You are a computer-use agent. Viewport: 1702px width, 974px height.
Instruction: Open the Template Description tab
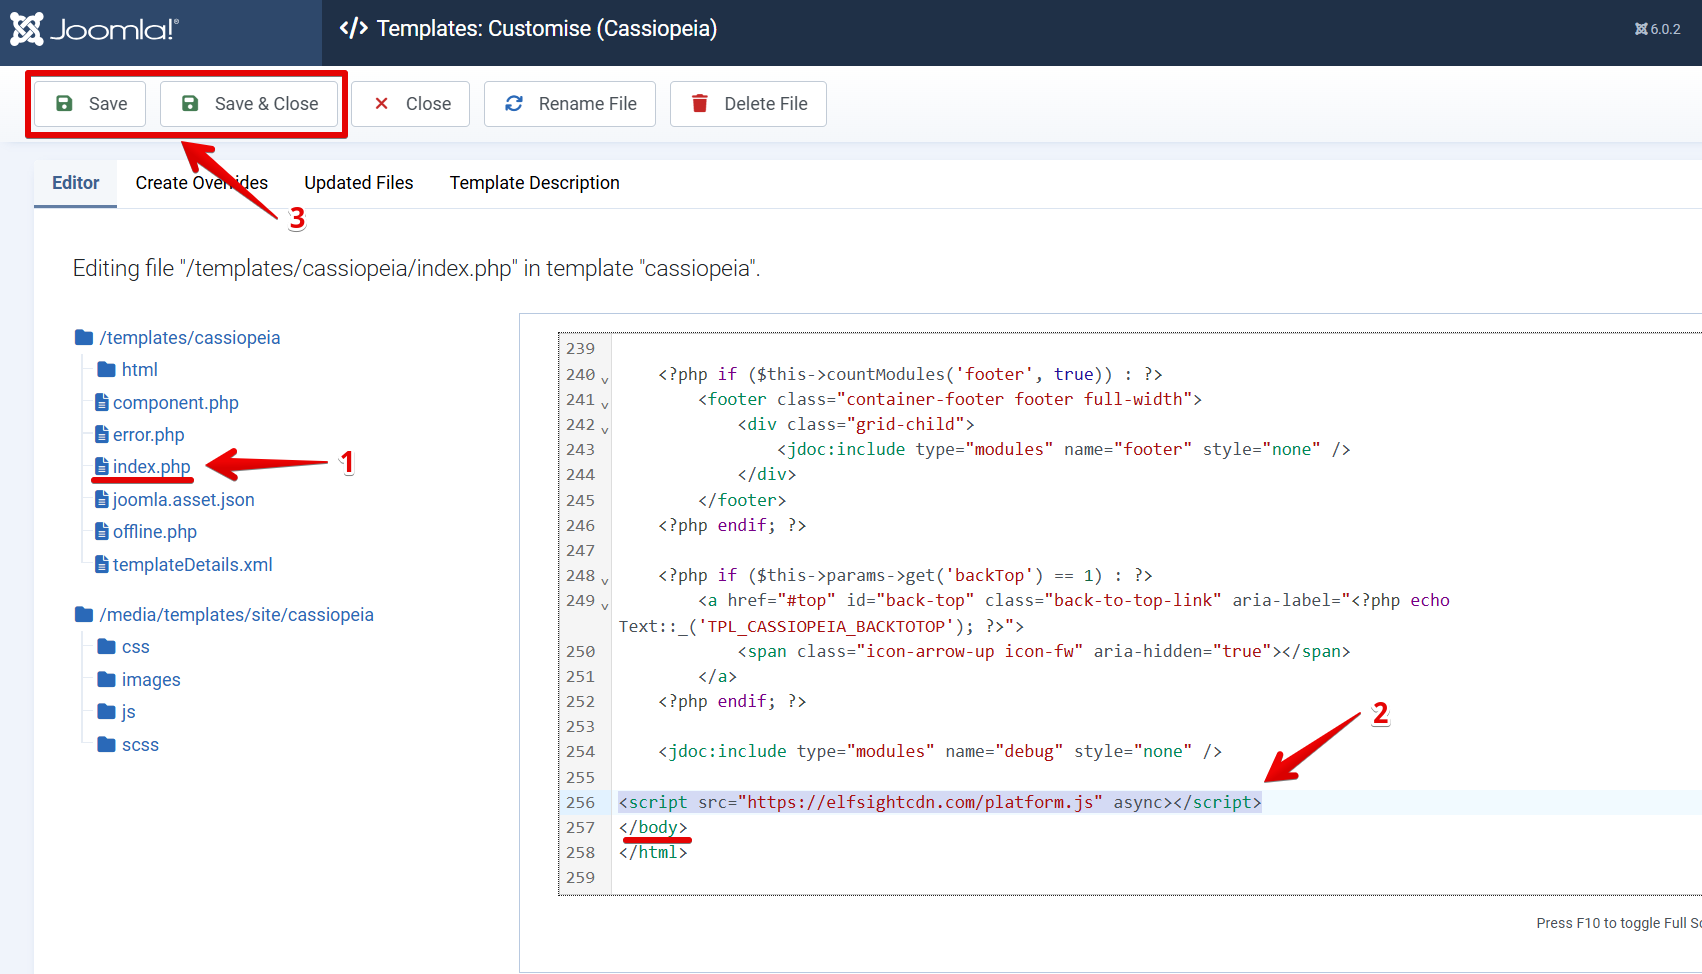point(534,183)
